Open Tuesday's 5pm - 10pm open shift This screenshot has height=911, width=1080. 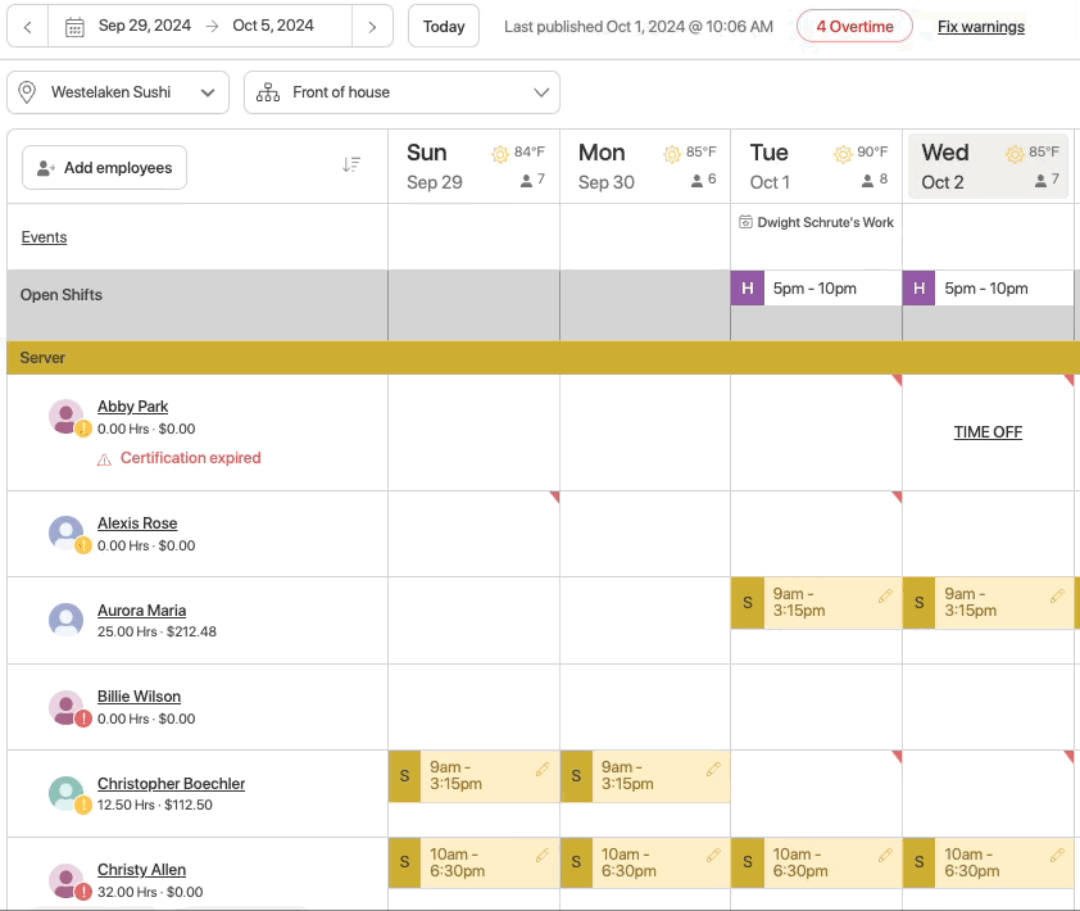[816, 289]
